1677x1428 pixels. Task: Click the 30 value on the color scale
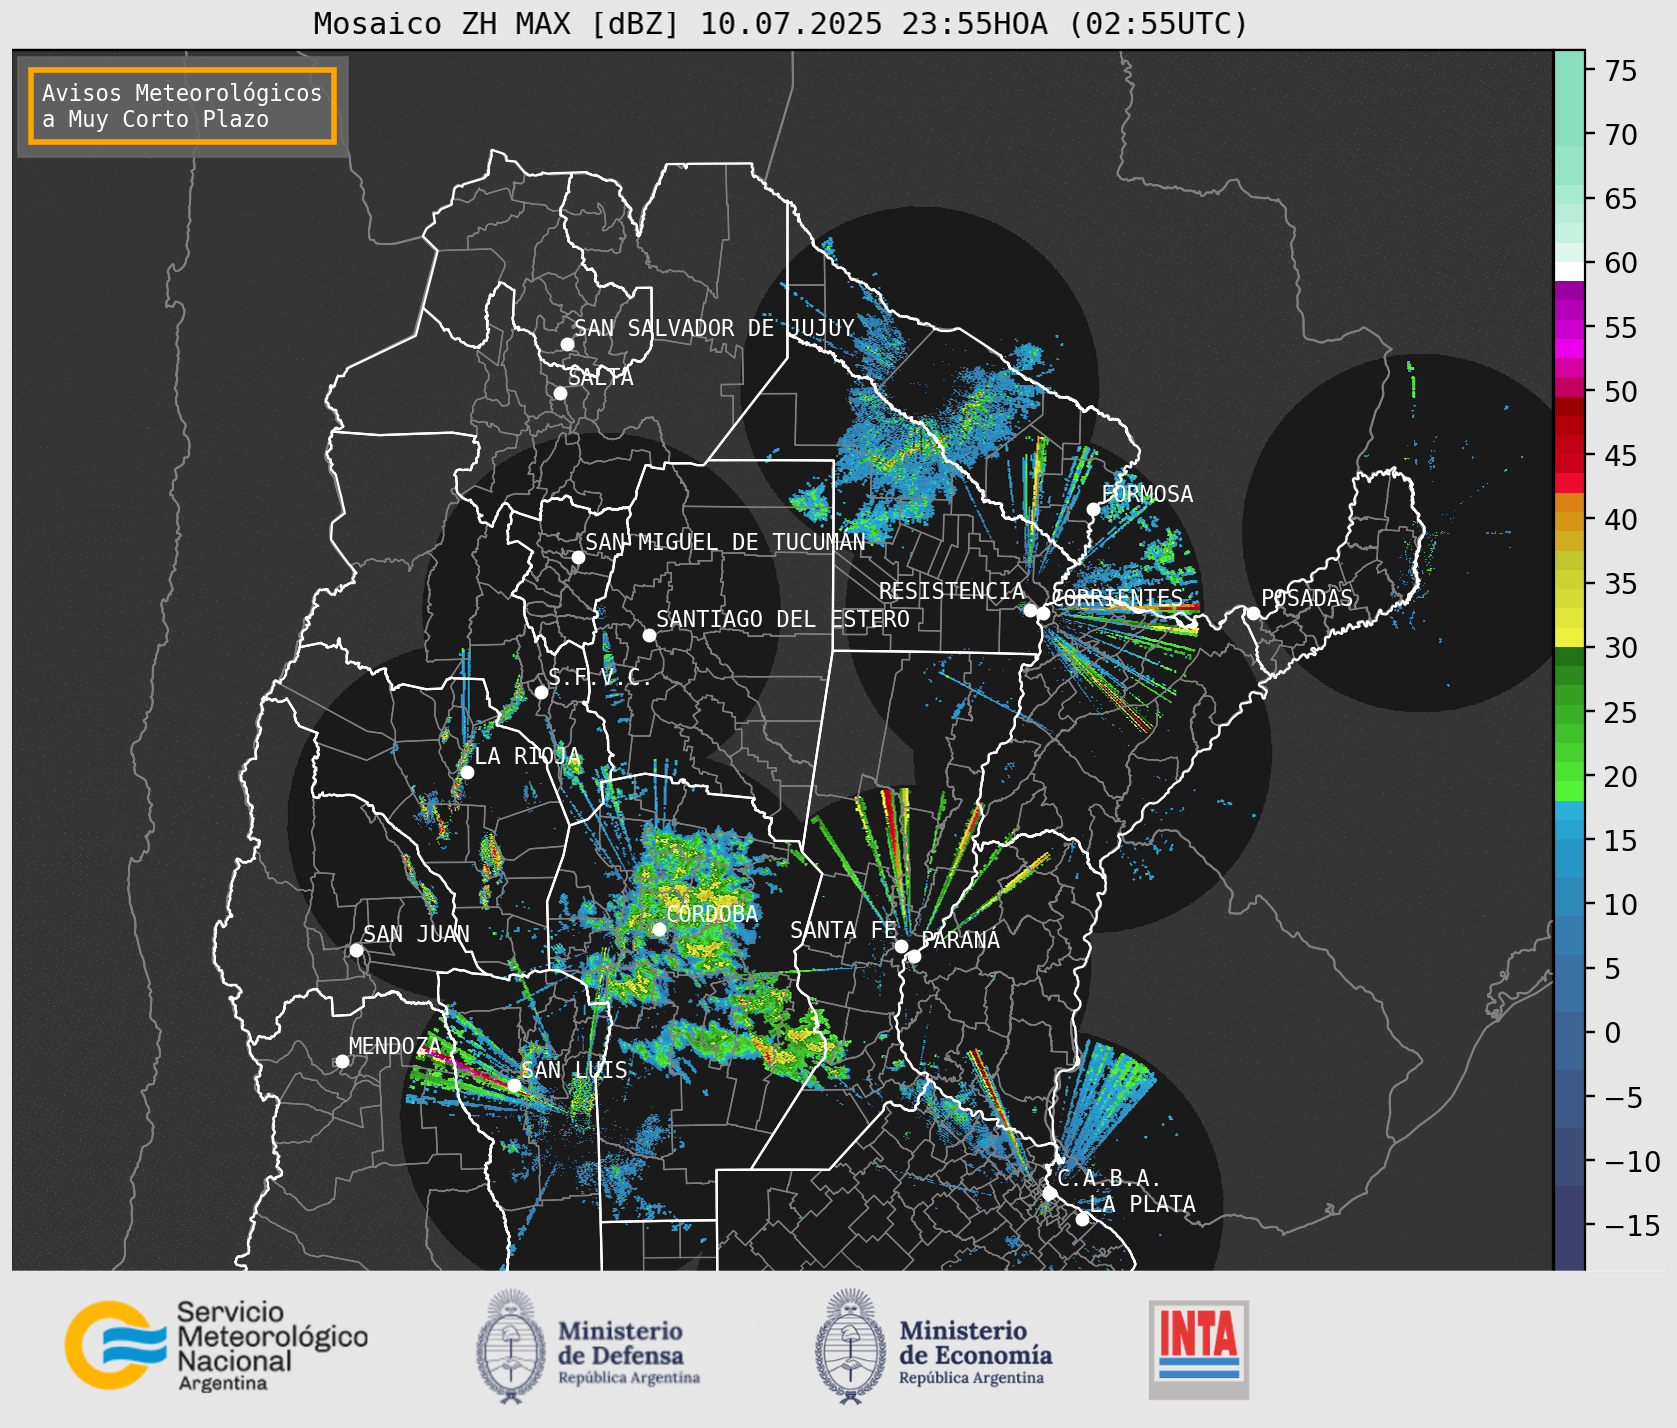pyautogui.click(x=1621, y=648)
